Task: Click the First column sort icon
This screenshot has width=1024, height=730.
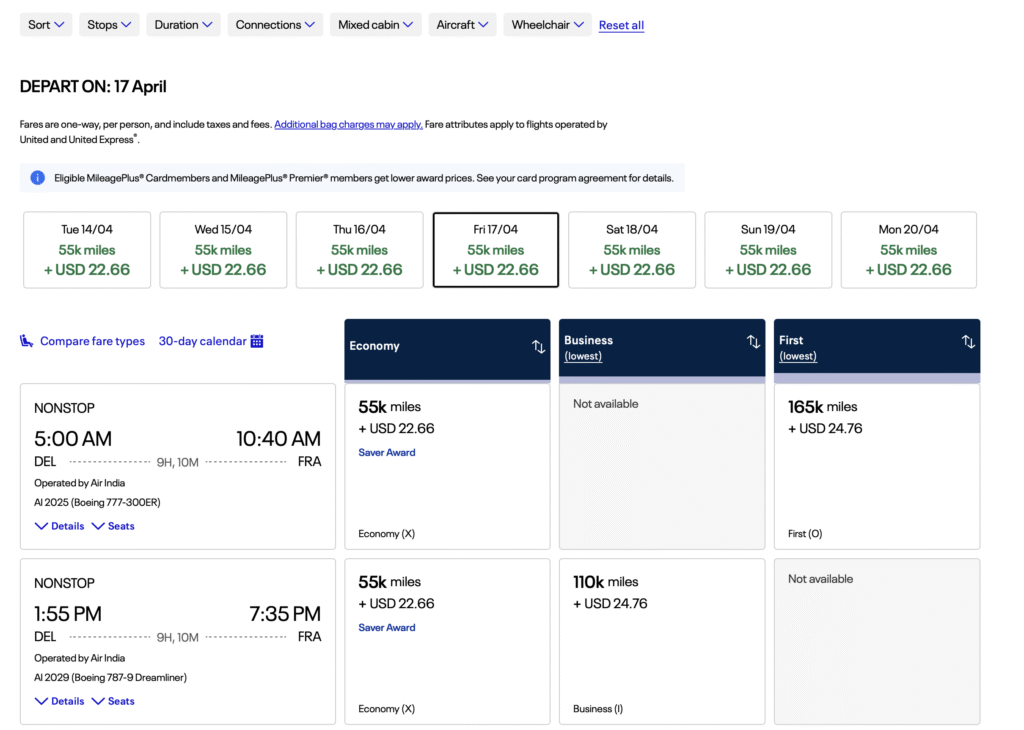Action: [x=968, y=343]
